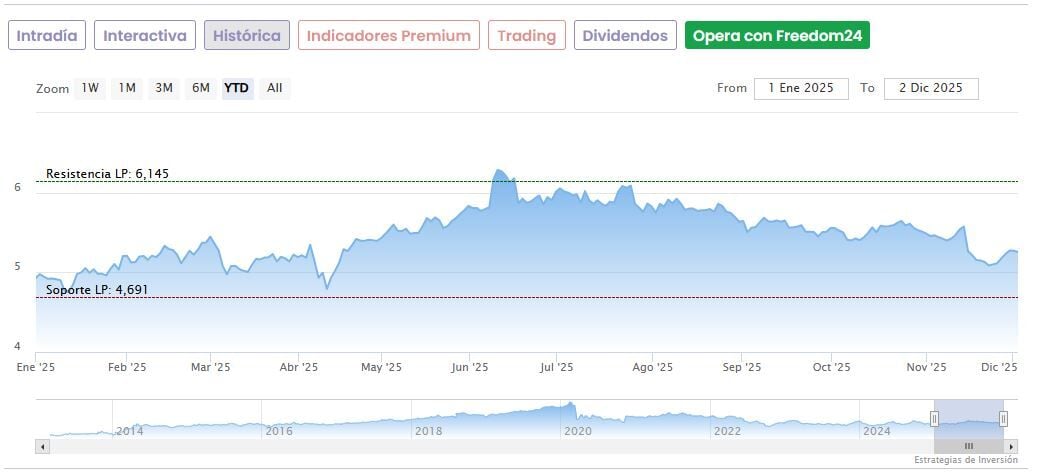Viewport: 1038px width, 476px height.
Task: Click the scrollbar left arrow
Action: (x=41, y=446)
